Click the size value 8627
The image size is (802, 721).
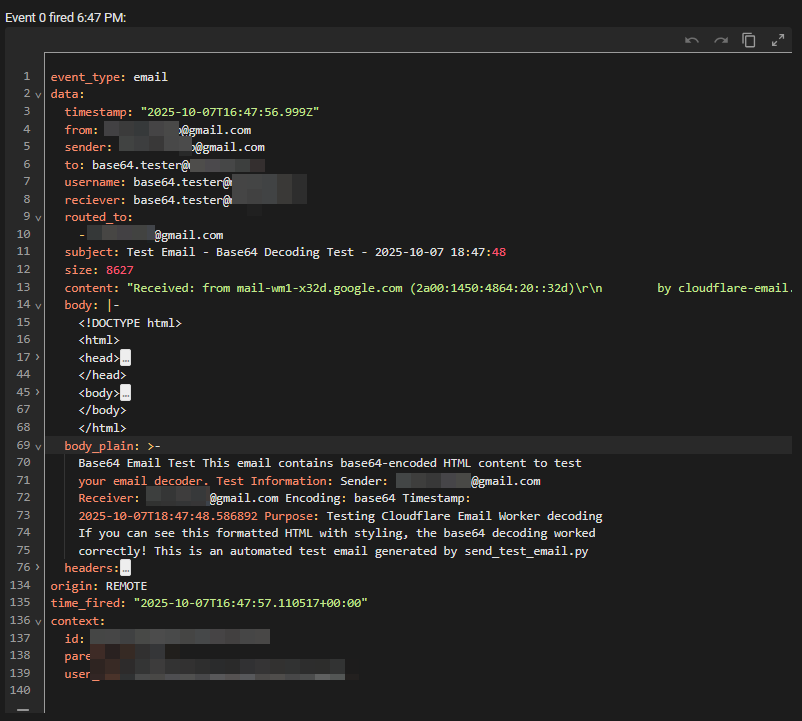click(x=120, y=270)
